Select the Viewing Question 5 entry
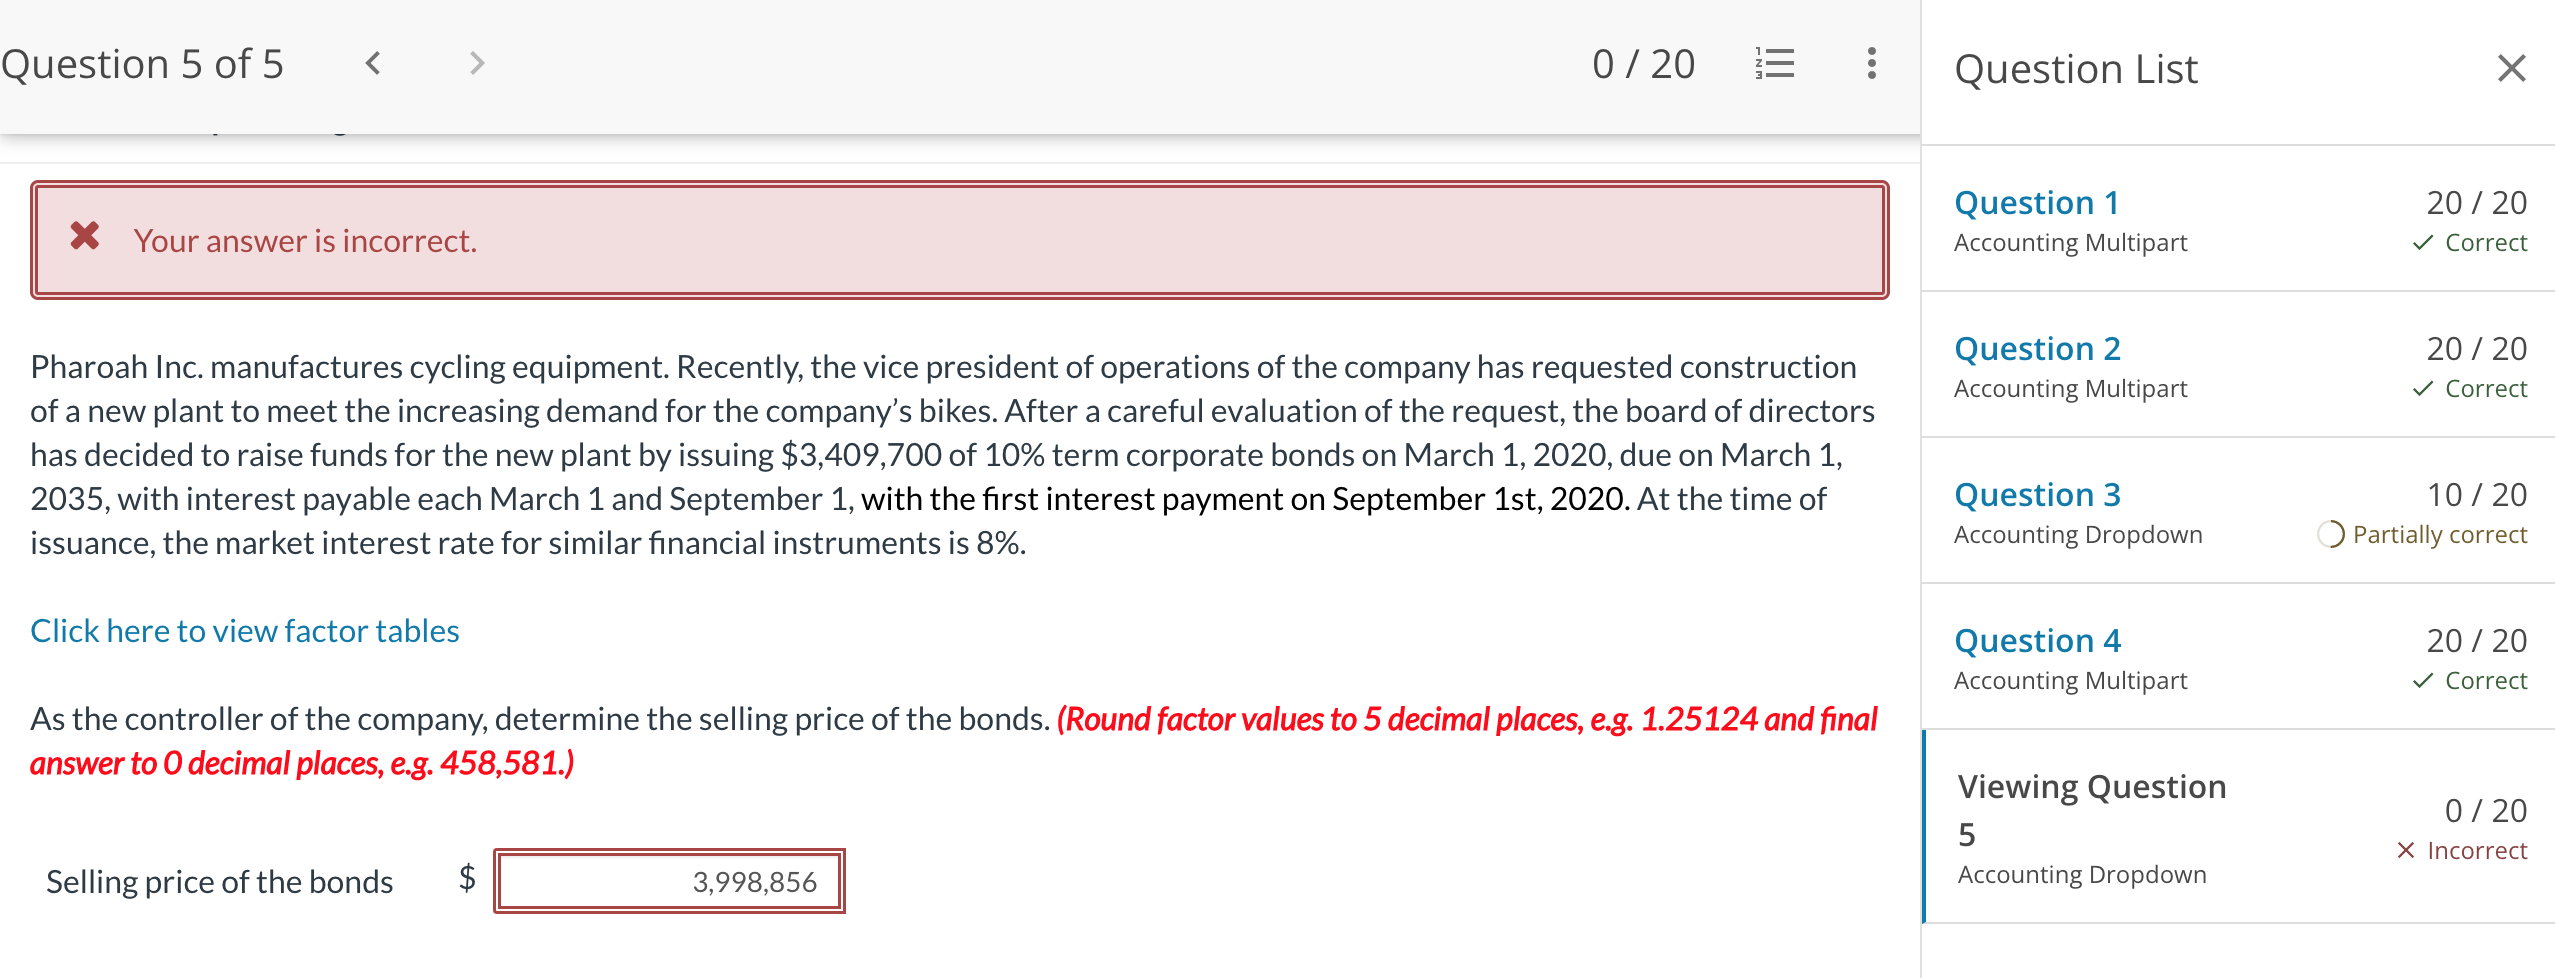Image resolution: width=2555 pixels, height=978 pixels. 2239,827
